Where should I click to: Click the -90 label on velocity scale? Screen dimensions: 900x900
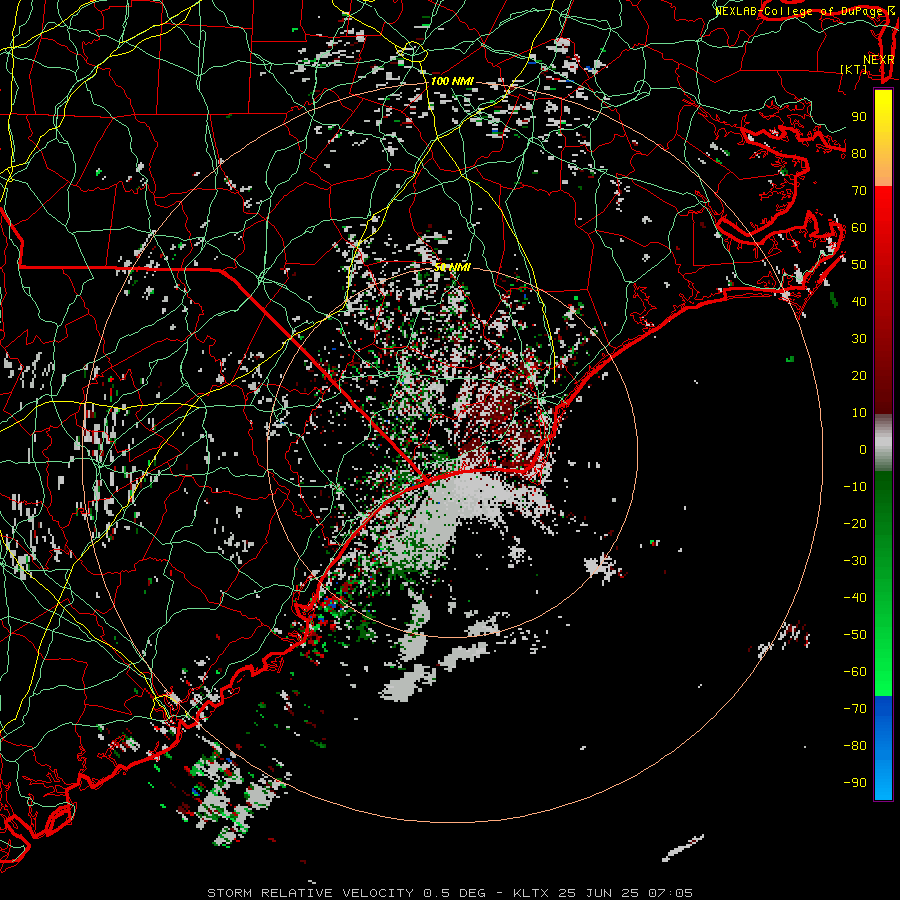coord(855,782)
